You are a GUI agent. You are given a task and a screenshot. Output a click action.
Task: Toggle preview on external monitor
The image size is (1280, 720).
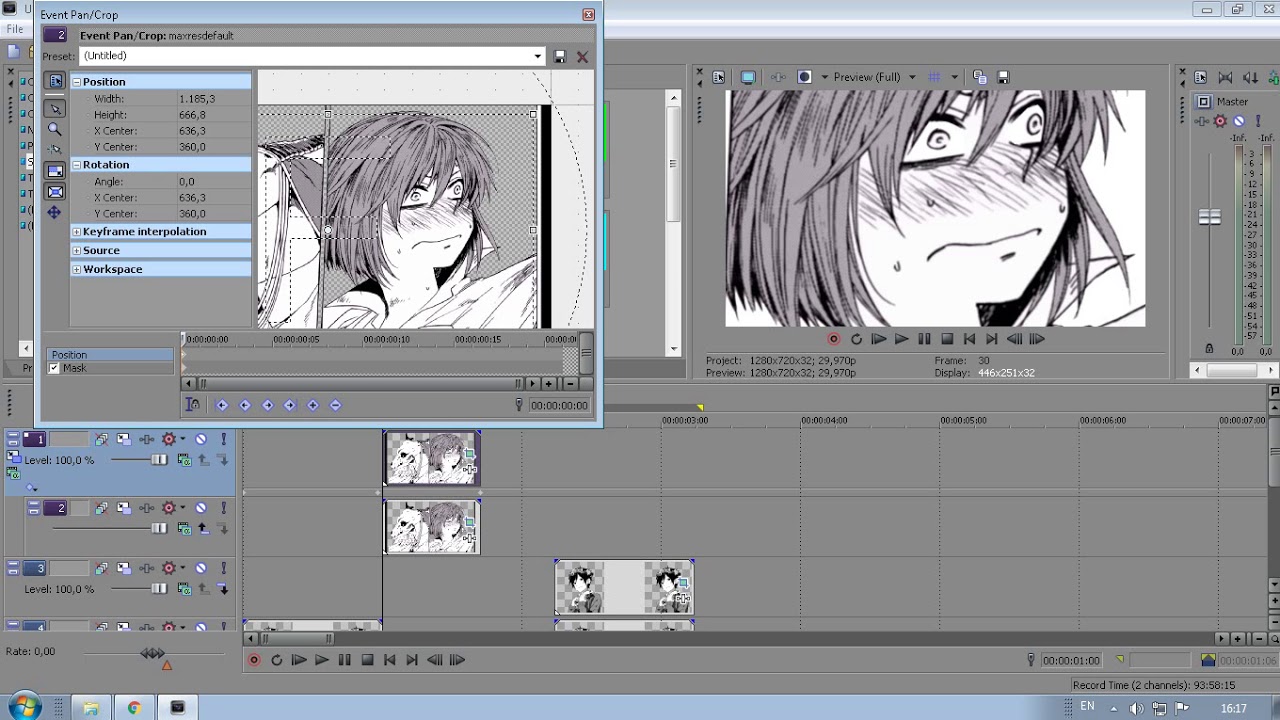tap(748, 77)
